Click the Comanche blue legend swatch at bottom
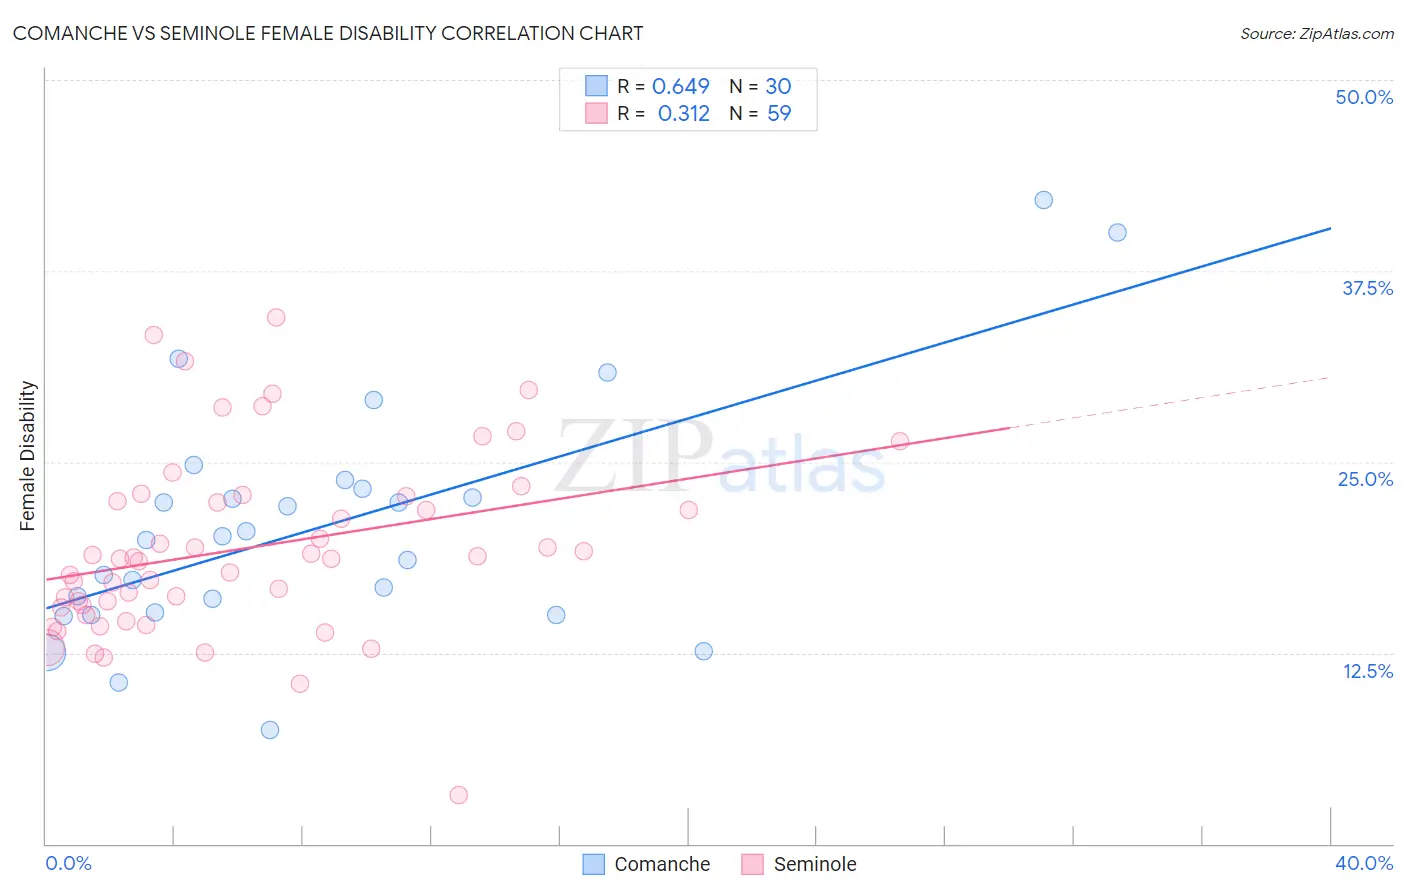The height and width of the screenshot is (892, 1406). tap(593, 864)
